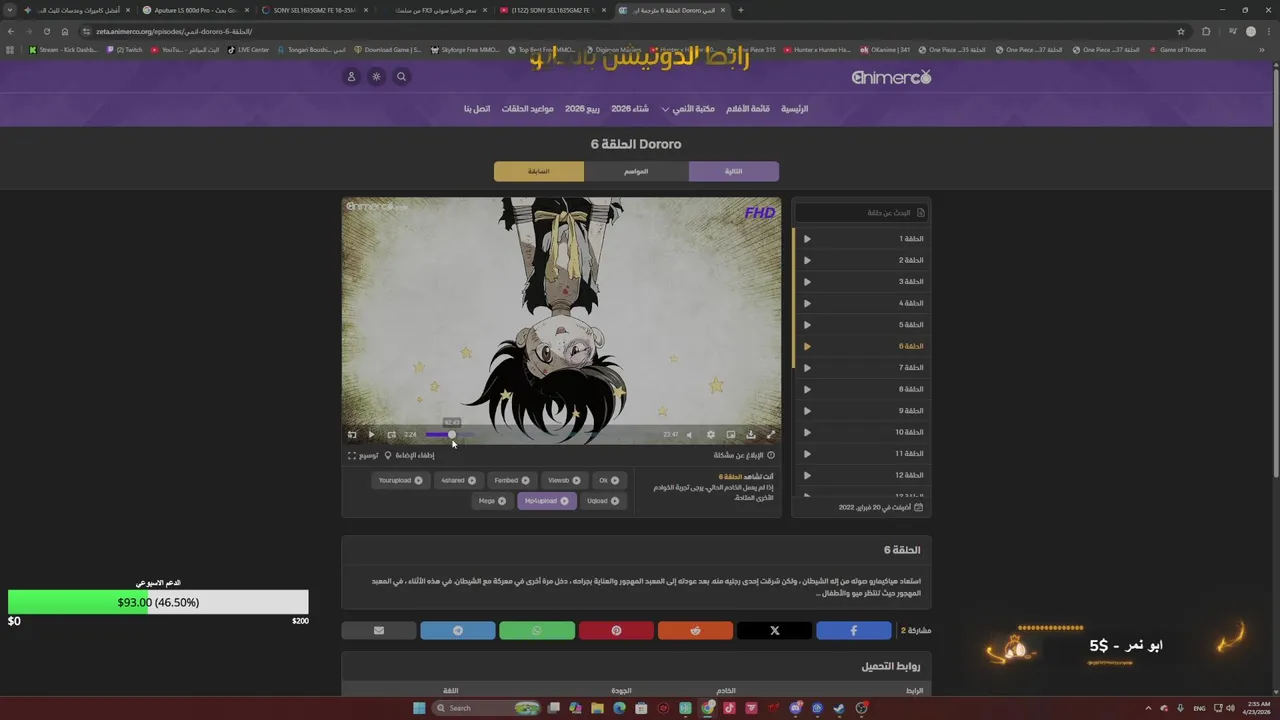The image size is (1280, 720).
Task: Share via the Reddit button
Action: pos(695,631)
